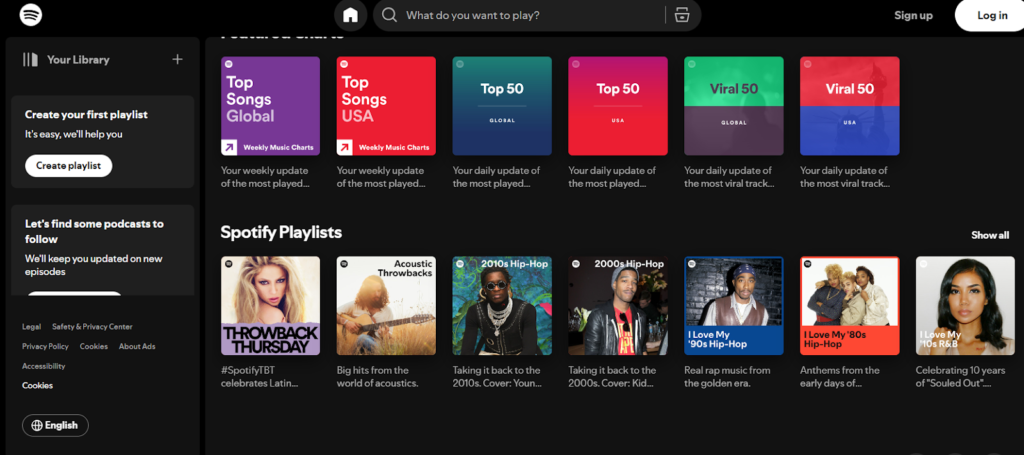This screenshot has width=1024, height=455.
Task: Open the Viral 50 Global cover
Action: pyautogui.click(x=733, y=106)
